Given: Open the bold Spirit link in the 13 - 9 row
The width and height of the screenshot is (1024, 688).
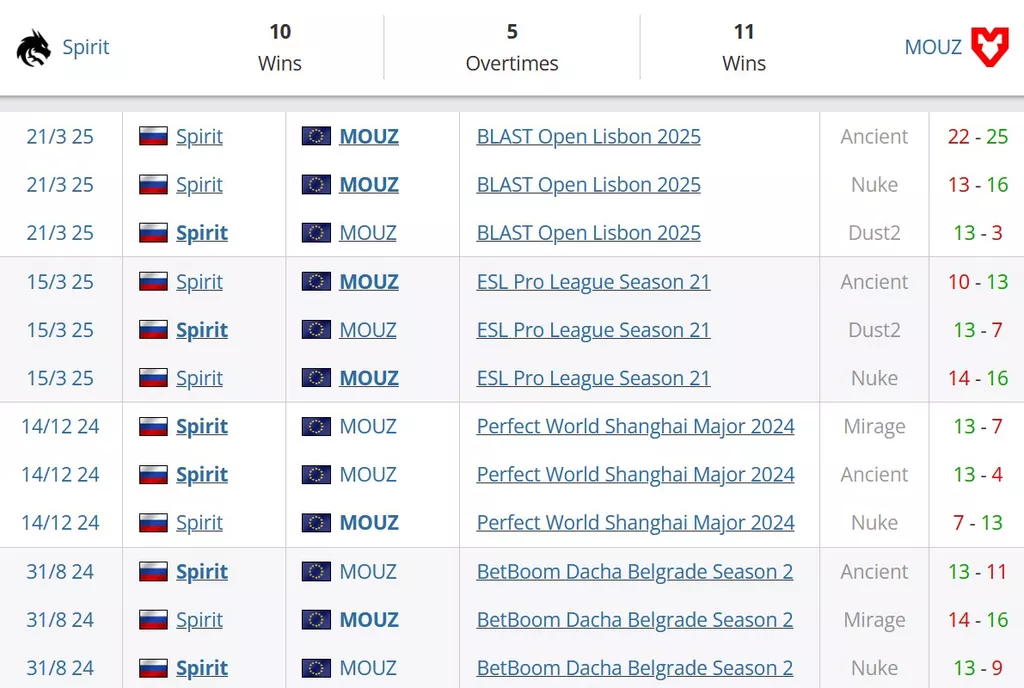Looking at the screenshot, I should coord(202,668).
